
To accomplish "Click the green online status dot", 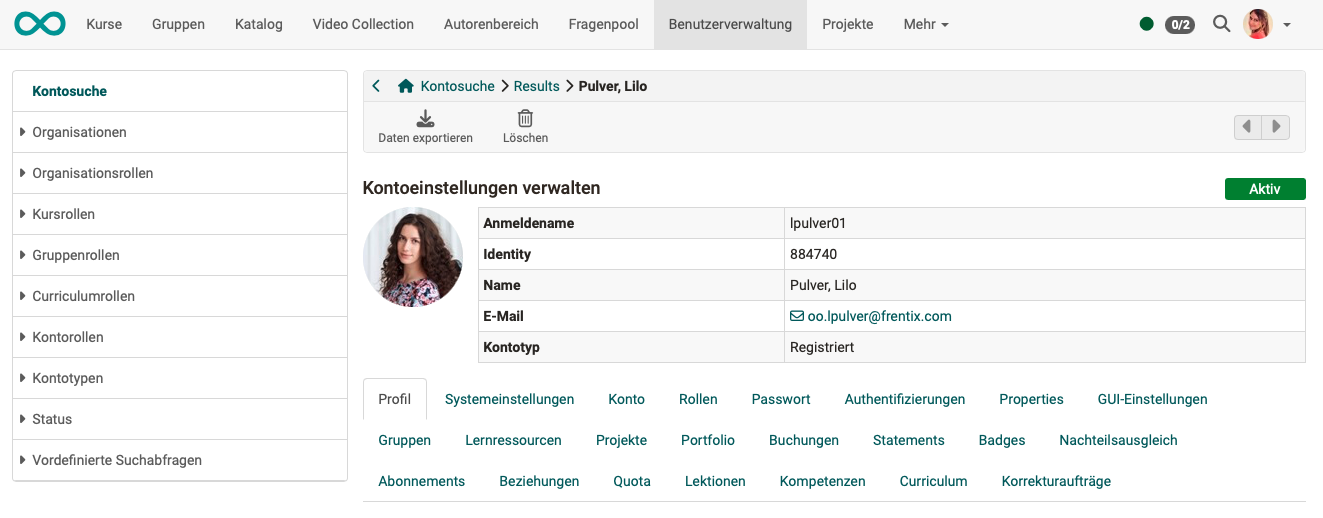I will [1146, 24].
